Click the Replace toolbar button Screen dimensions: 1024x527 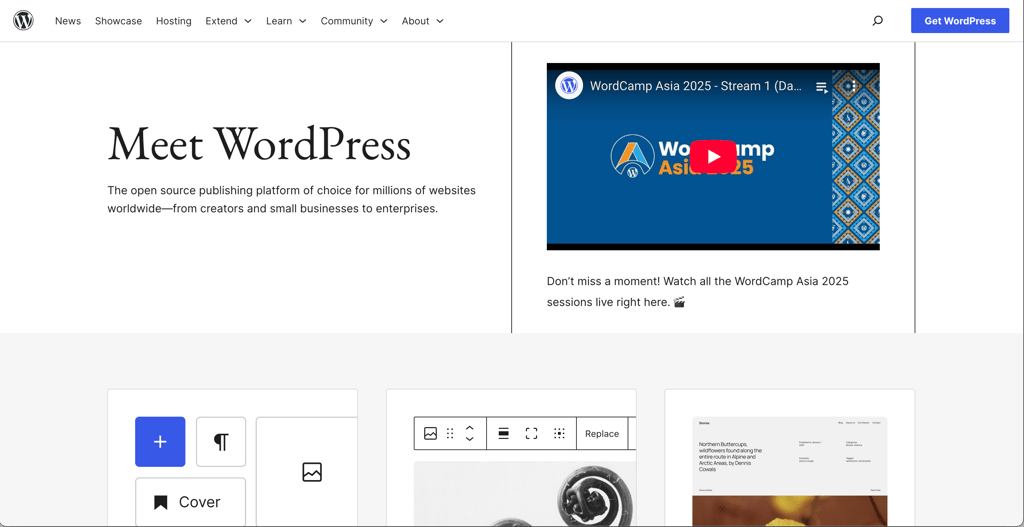tap(602, 434)
